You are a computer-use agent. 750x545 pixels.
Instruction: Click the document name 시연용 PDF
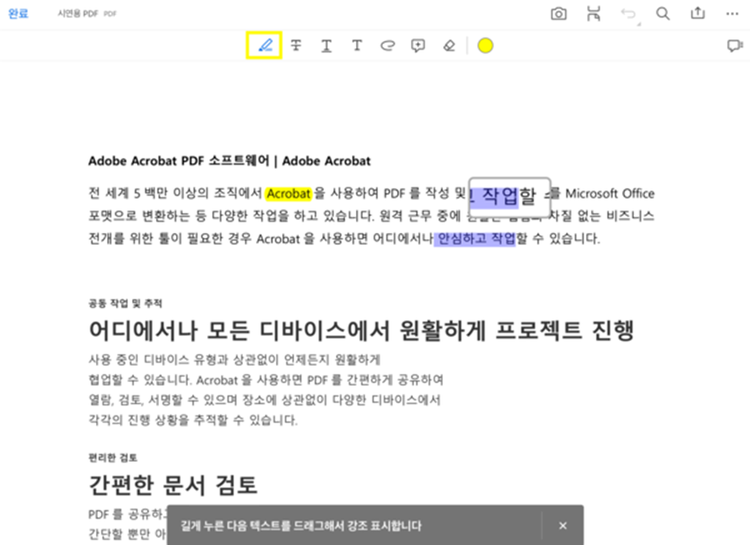click(78, 13)
